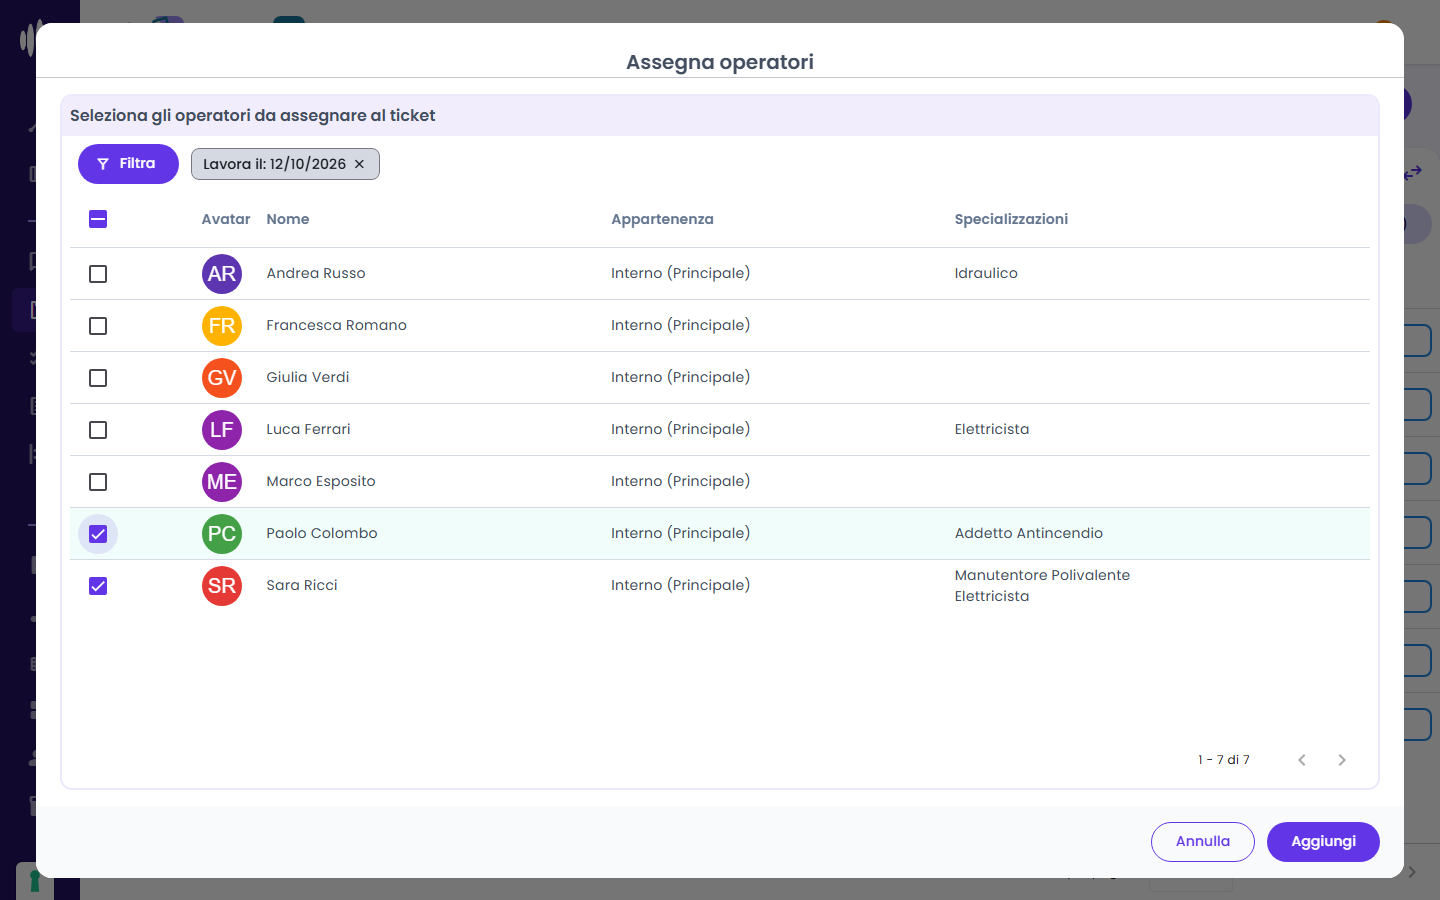The image size is (1440, 900).
Task: Sort by the Nome column header
Action: pyautogui.click(x=288, y=219)
